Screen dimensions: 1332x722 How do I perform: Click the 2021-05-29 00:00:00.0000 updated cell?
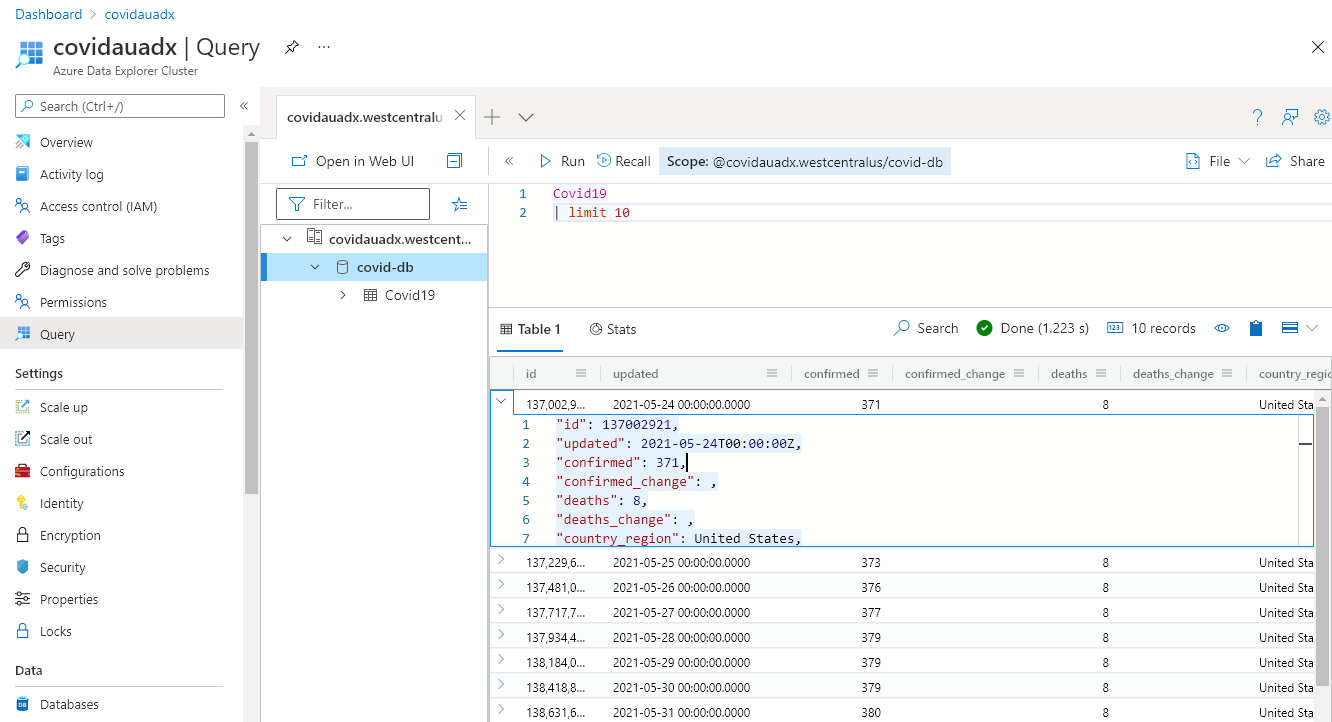681,663
